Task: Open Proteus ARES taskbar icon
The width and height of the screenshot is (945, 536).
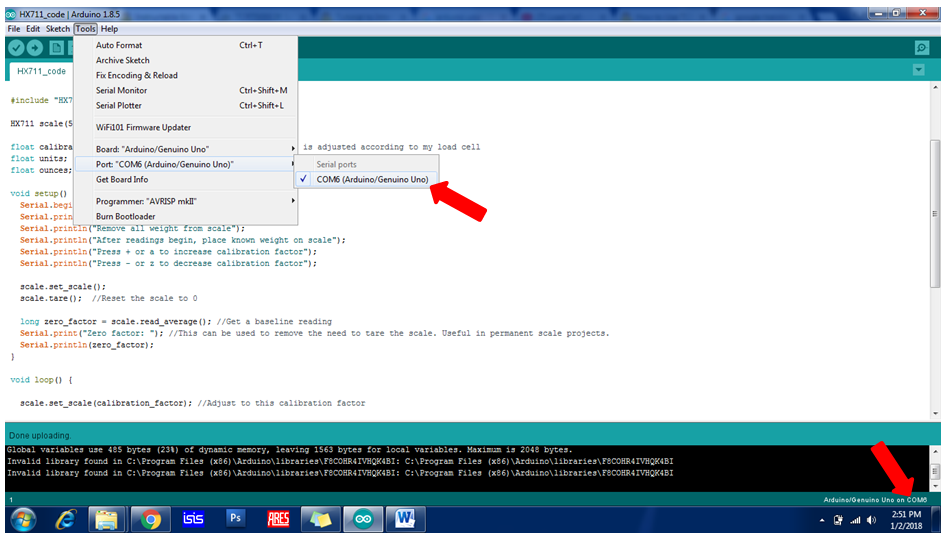Action: point(278,519)
